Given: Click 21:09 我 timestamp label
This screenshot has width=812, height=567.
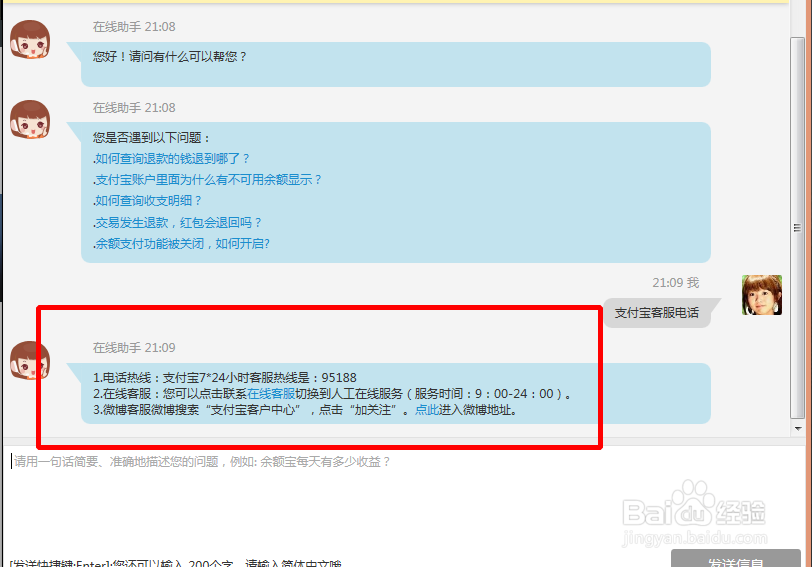Looking at the screenshot, I should click(676, 283).
